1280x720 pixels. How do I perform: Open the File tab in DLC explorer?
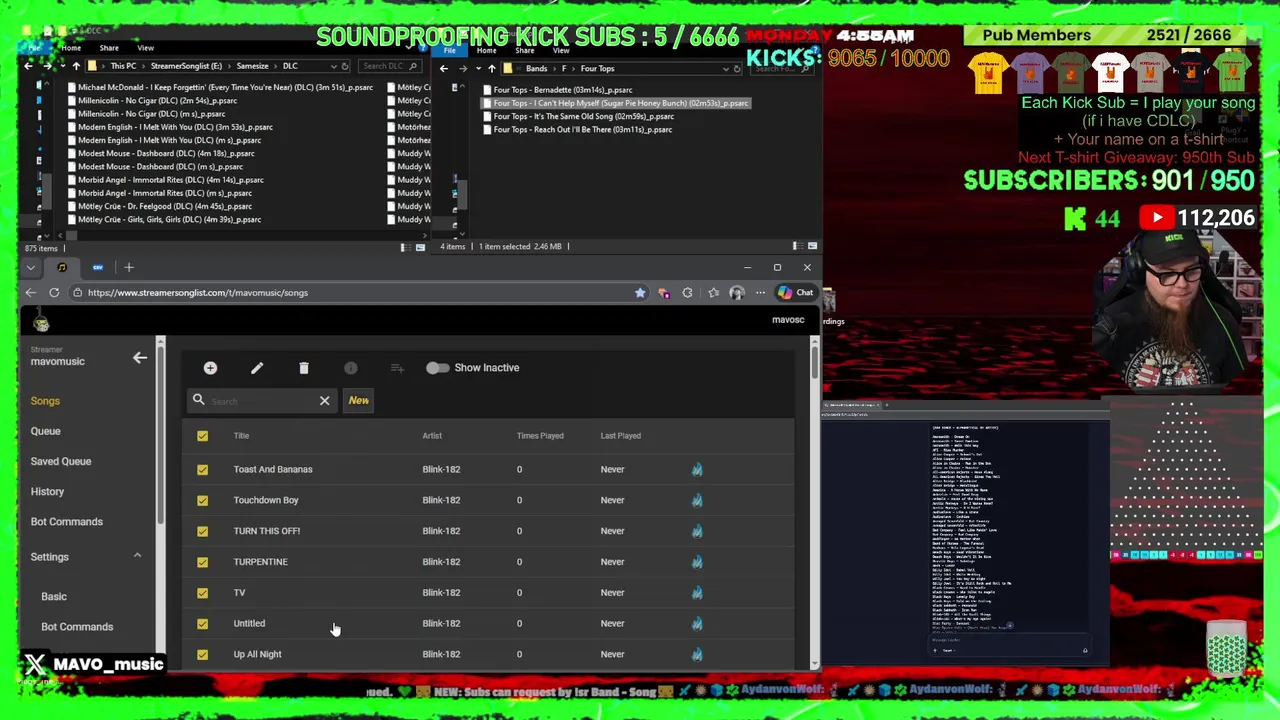[34, 48]
